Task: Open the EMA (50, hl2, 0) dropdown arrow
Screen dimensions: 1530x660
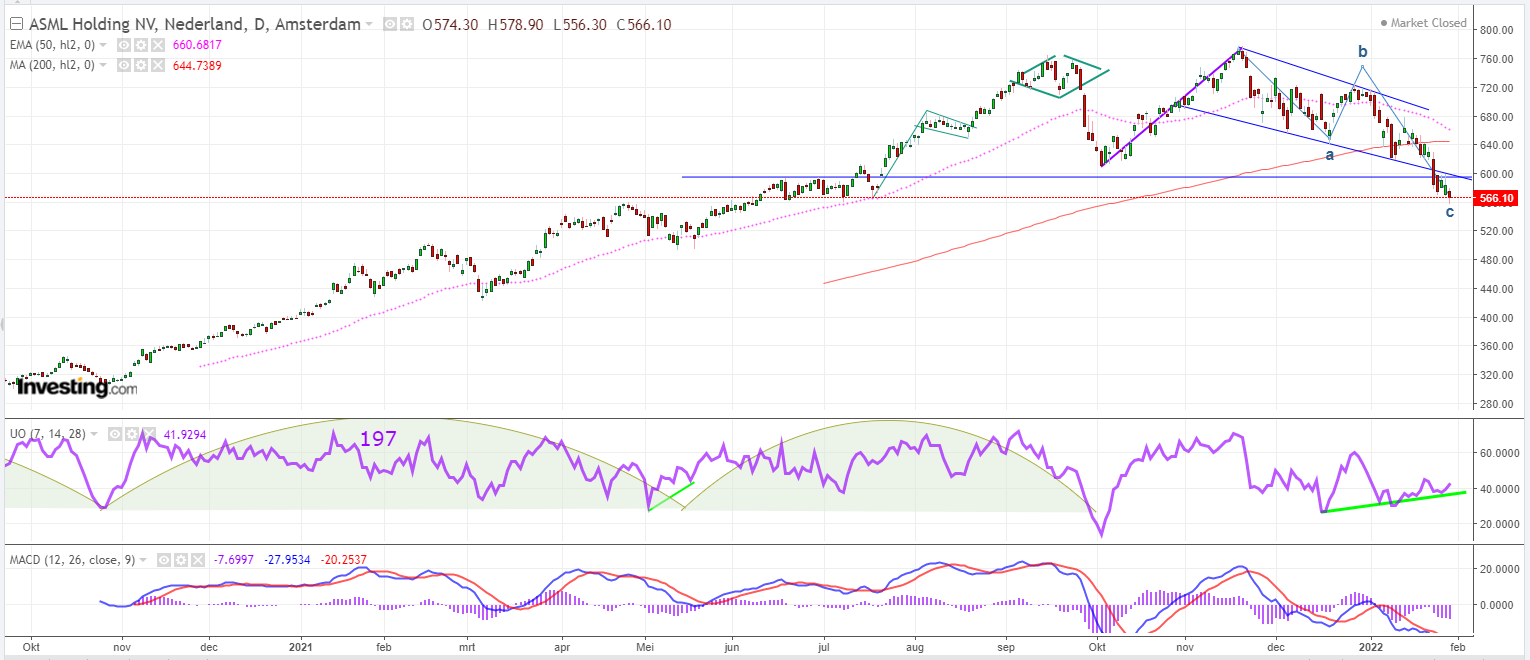Action: pos(103,45)
